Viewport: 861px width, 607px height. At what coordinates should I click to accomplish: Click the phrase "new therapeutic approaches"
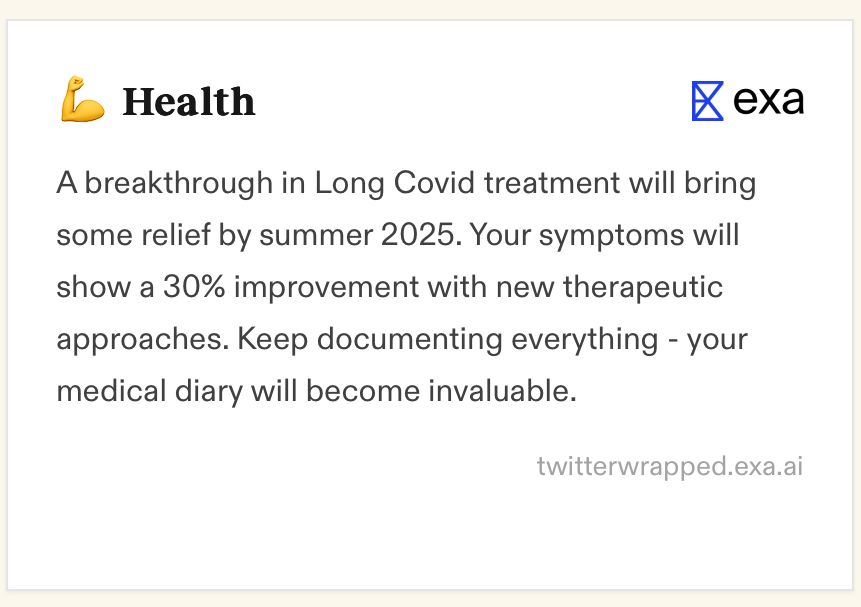click(x=390, y=313)
